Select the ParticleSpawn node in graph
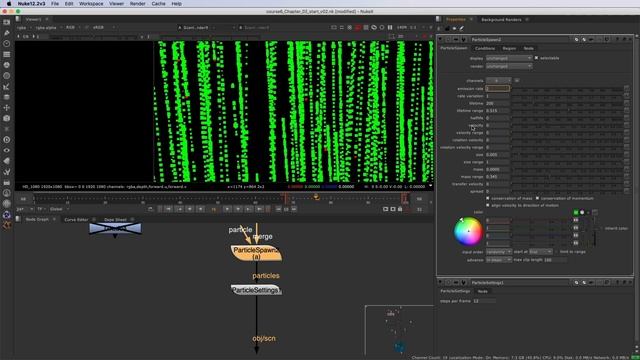Screen dimensions: 640x360 pyautogui.click(x=256, y=253)
